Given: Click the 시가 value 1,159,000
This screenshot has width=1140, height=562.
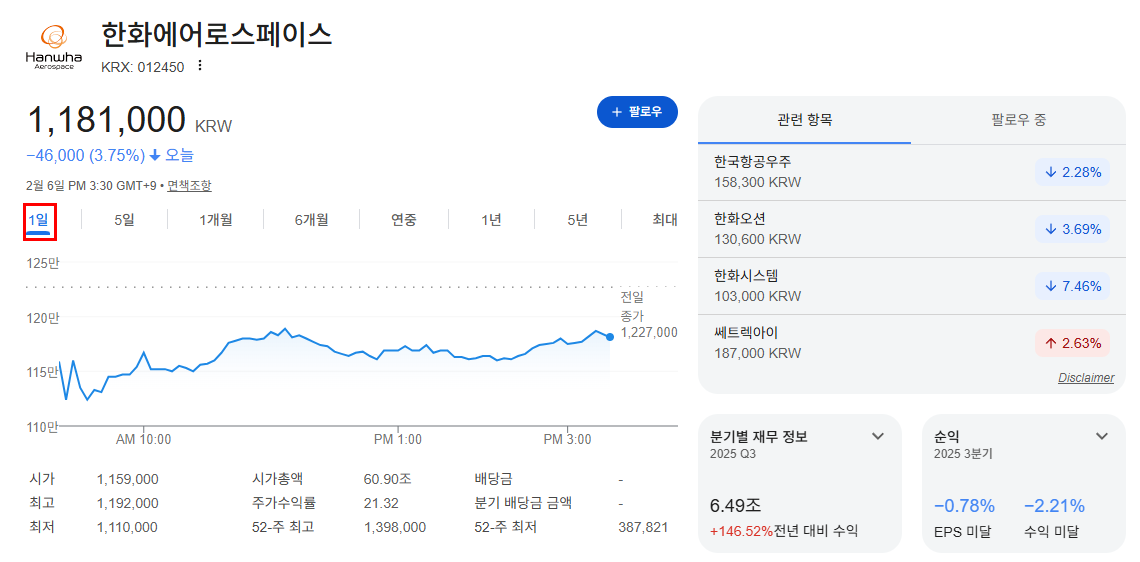Looking at the screenshot, I should point(127,479).
